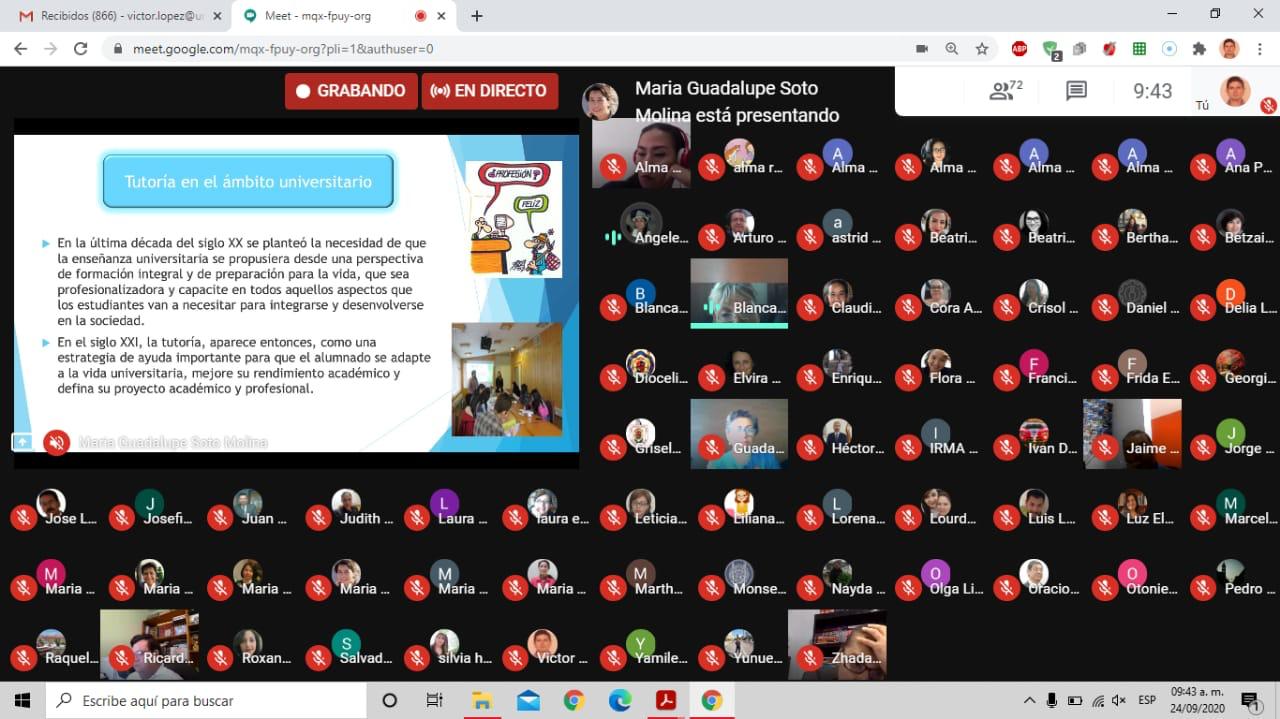Image resolution: width=1280 pixels, height=719 pixels.
Task: Open the green shield extension with badge 2
Action: 1050,49
